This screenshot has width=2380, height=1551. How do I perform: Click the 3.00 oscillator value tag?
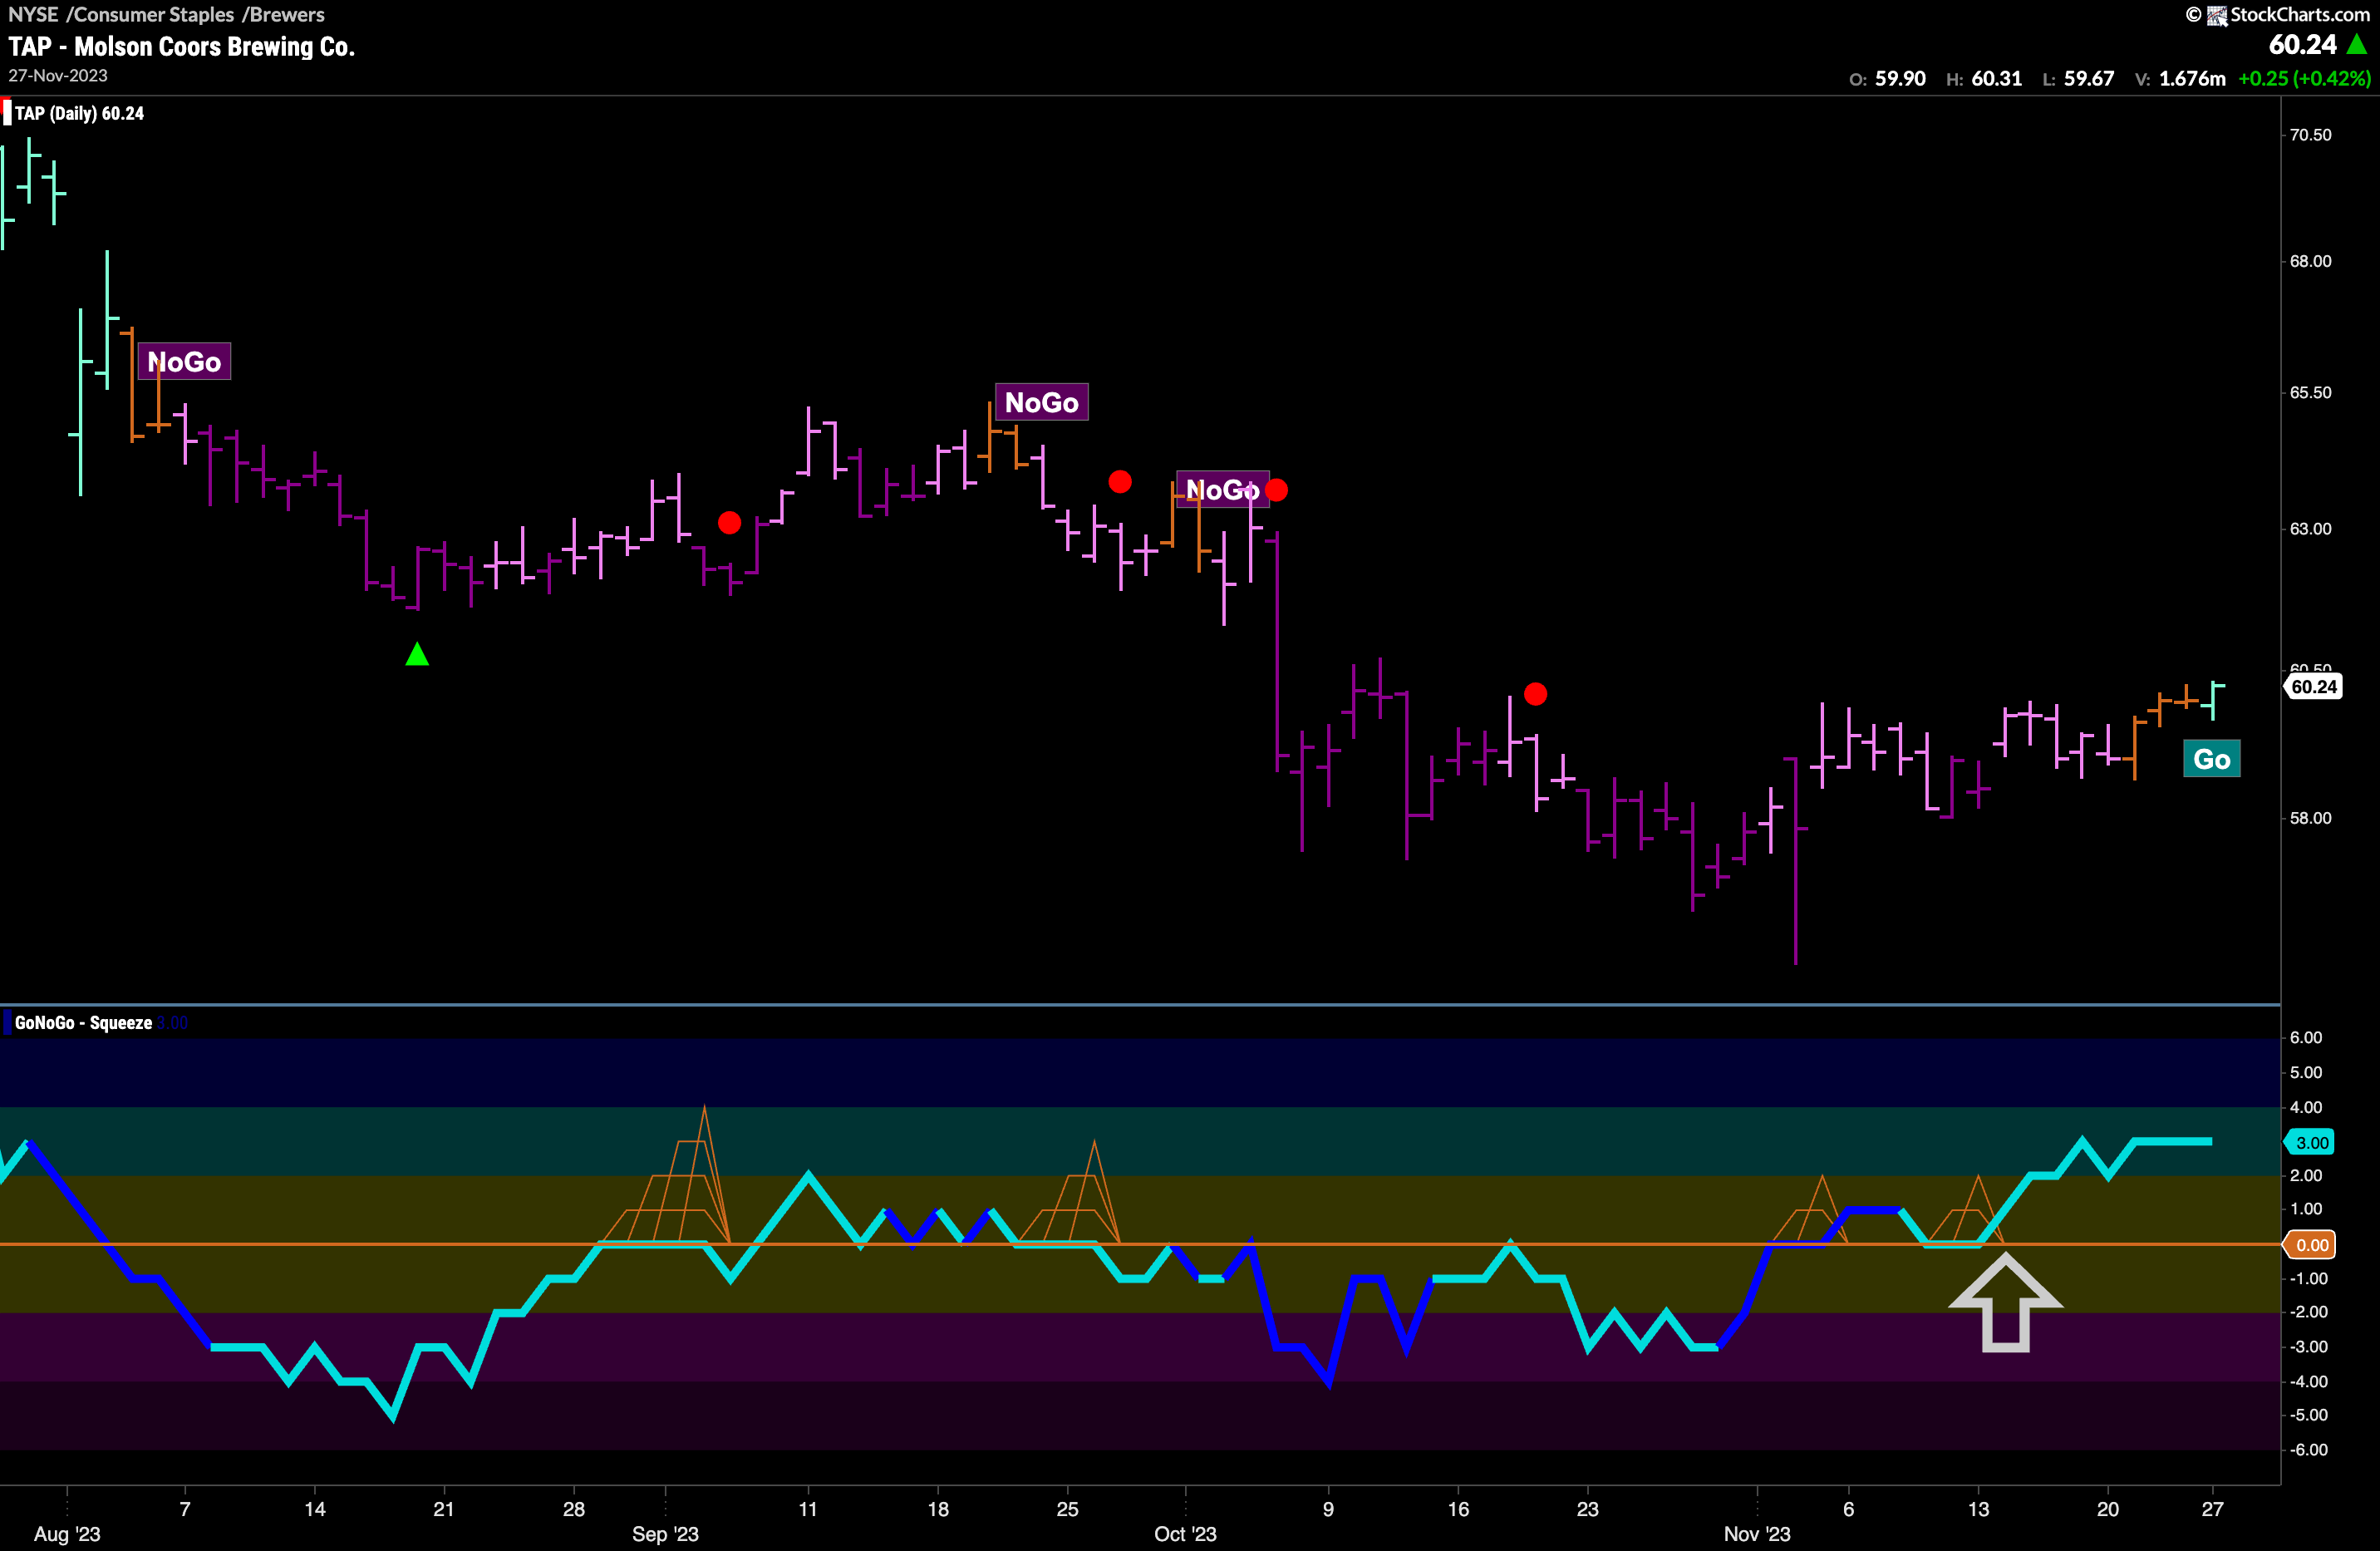(x=2311, y=1142)
